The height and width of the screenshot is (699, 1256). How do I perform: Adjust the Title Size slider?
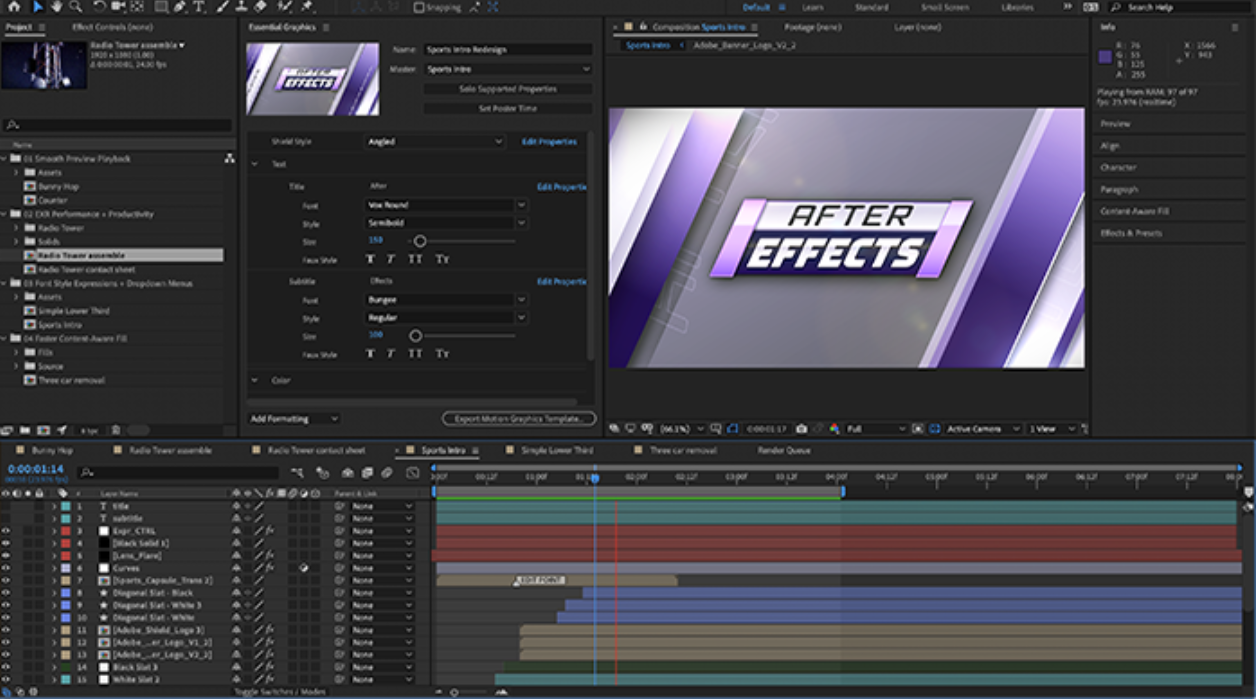pos(420,241)
